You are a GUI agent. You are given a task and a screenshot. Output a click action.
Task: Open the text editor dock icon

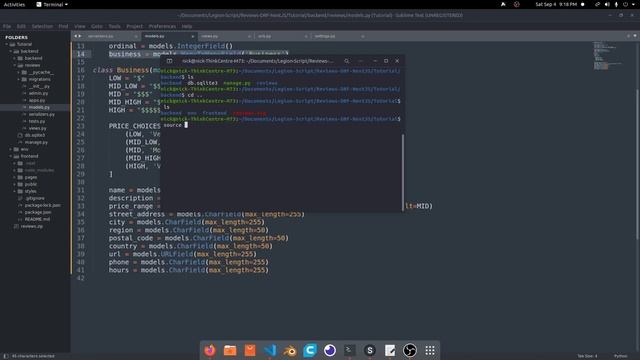click(x=390, y=350)
